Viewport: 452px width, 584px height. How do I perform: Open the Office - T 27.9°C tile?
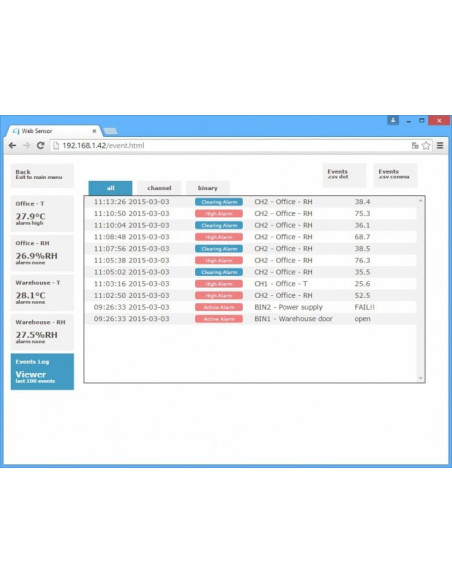(x=42, y=214)
